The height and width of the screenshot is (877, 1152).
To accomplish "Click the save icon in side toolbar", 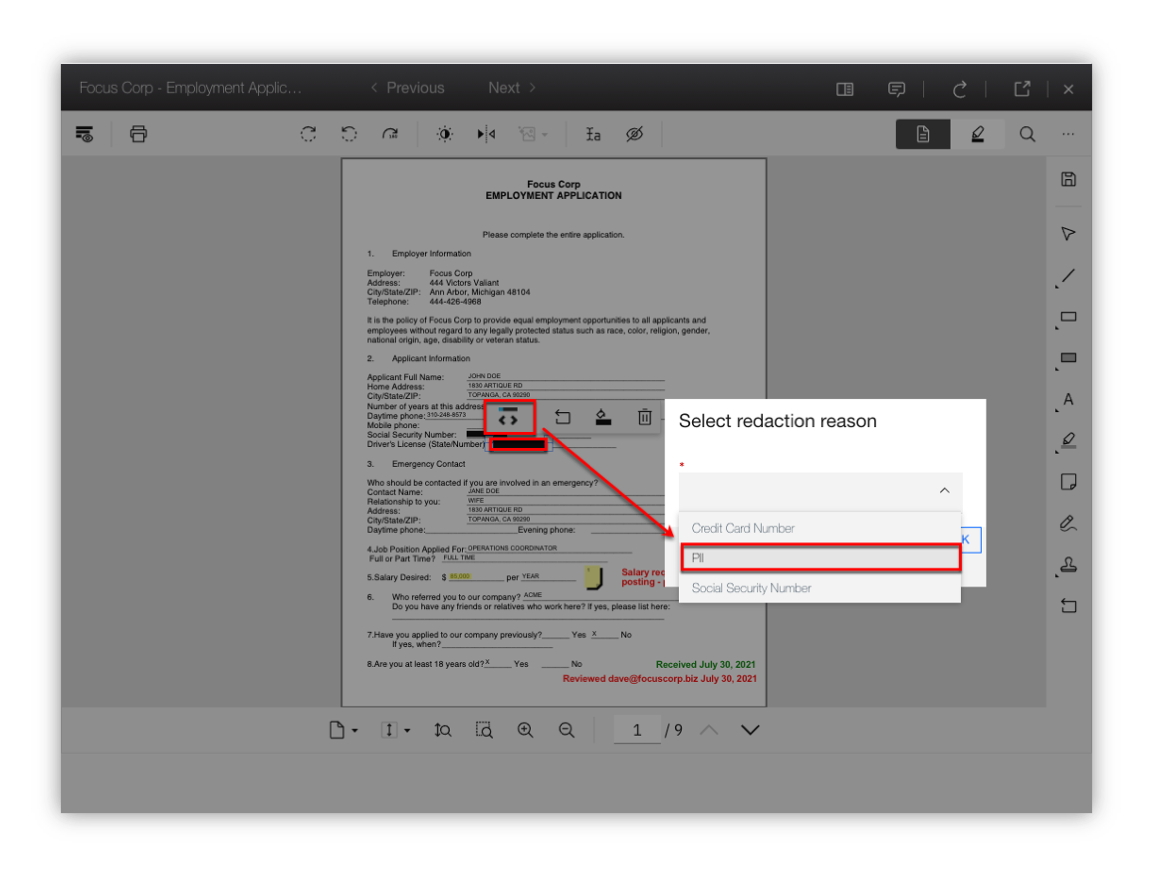I will 1068,179.
